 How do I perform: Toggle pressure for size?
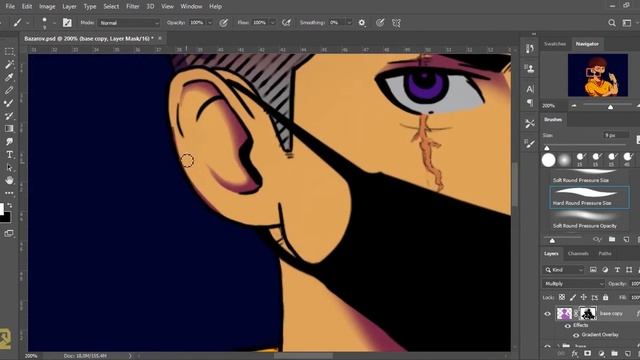pyautogui.click(x=380, y=23)
